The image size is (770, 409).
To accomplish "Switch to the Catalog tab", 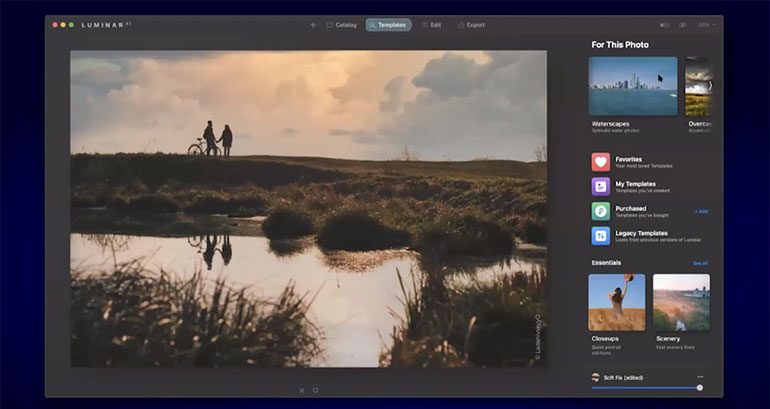I will tap(341, 25).
